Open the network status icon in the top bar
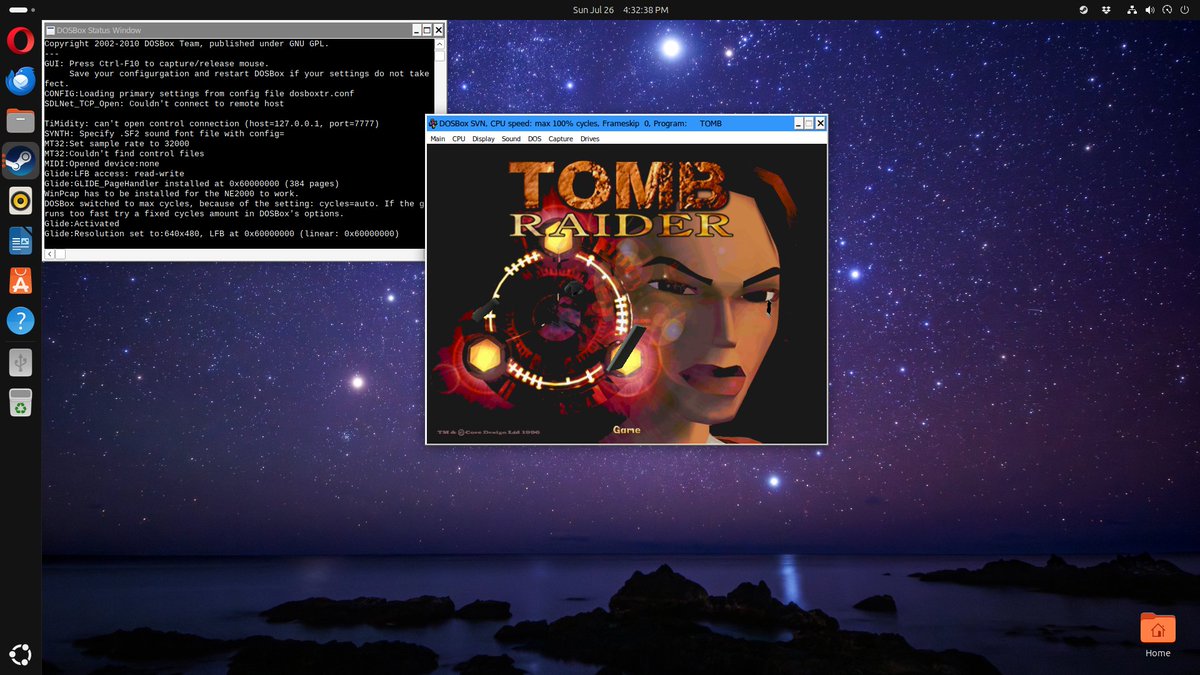 pyautogui.click(x=1131, y=9)
